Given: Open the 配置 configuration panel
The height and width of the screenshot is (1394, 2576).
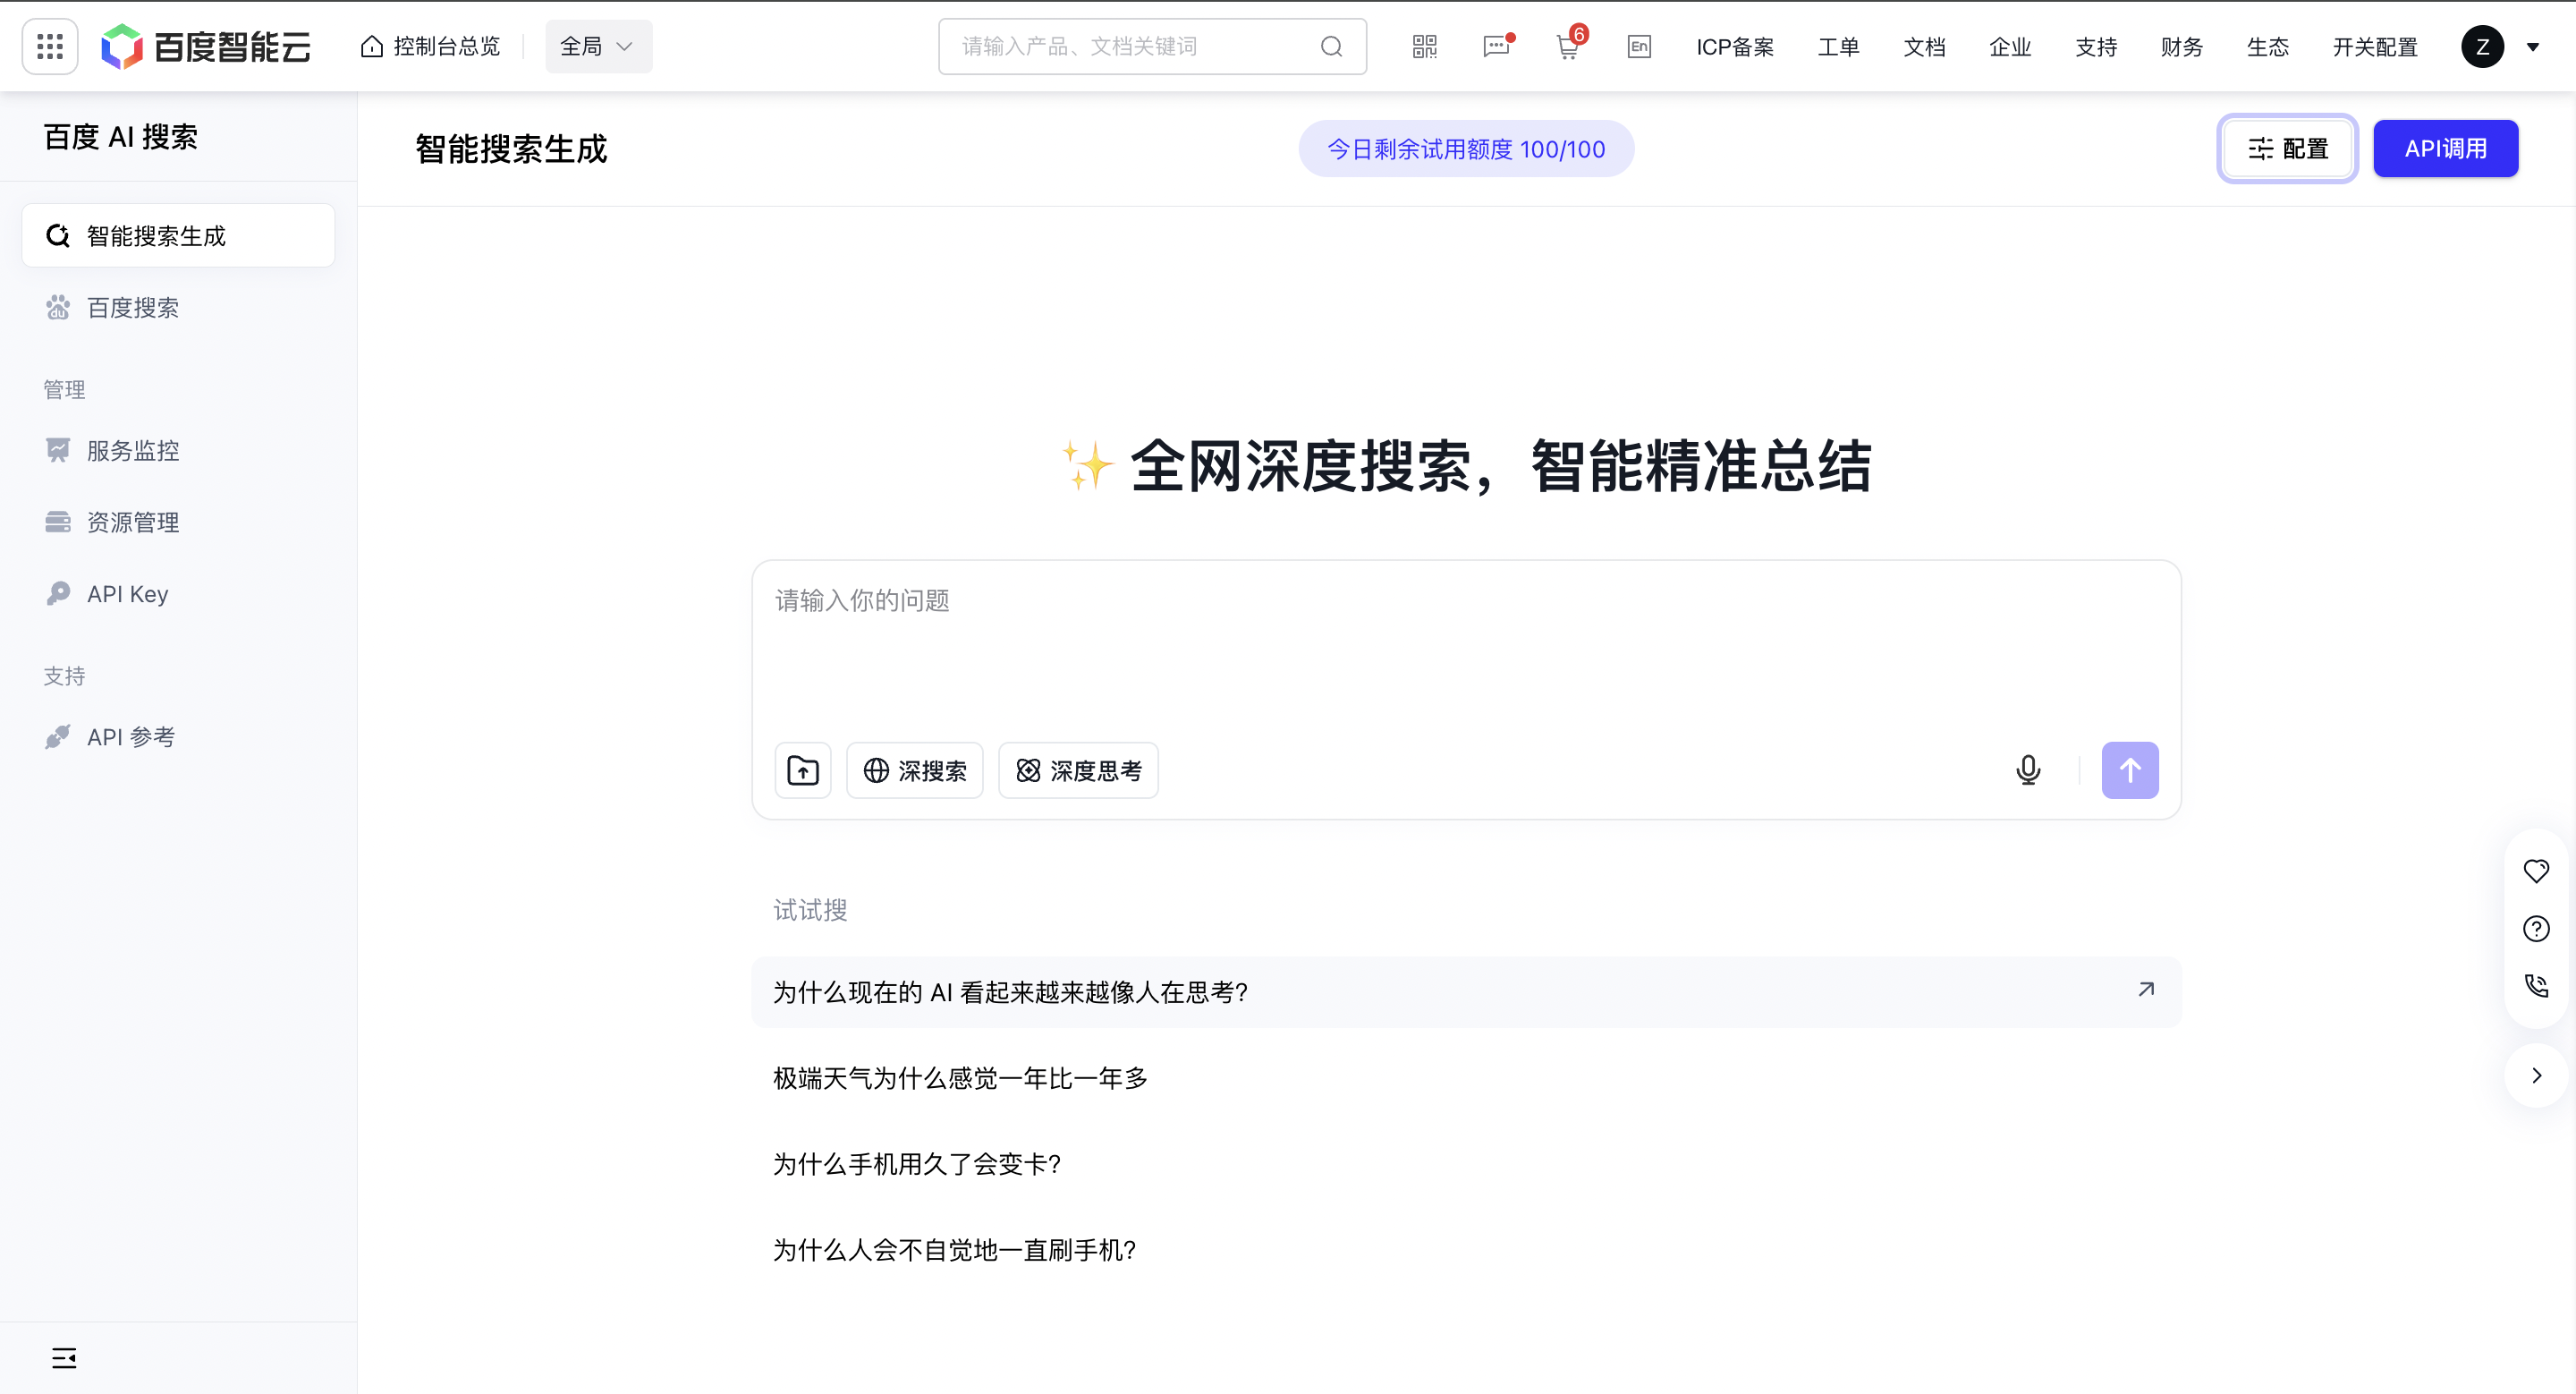Looking at the screenshot, I should [x=2288, y=148].
